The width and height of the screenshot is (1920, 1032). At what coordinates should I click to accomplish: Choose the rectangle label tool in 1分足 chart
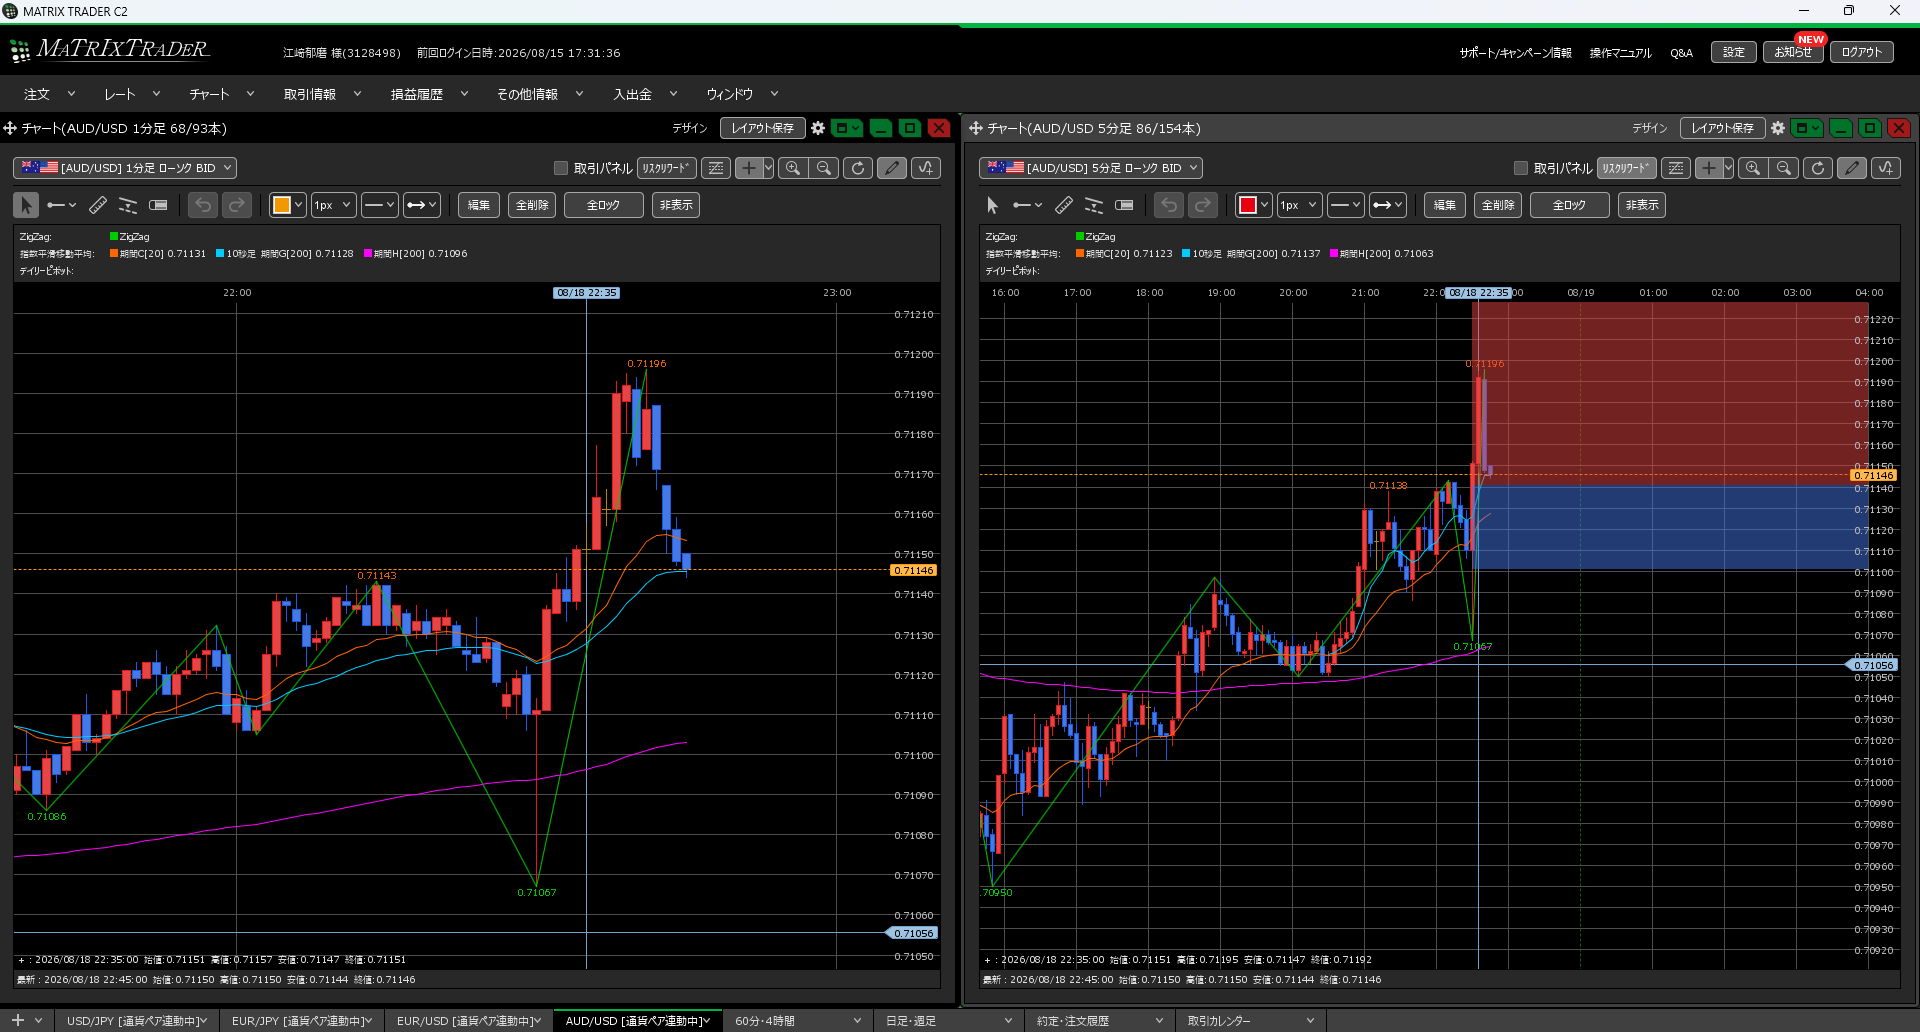(x=158, y=205)
